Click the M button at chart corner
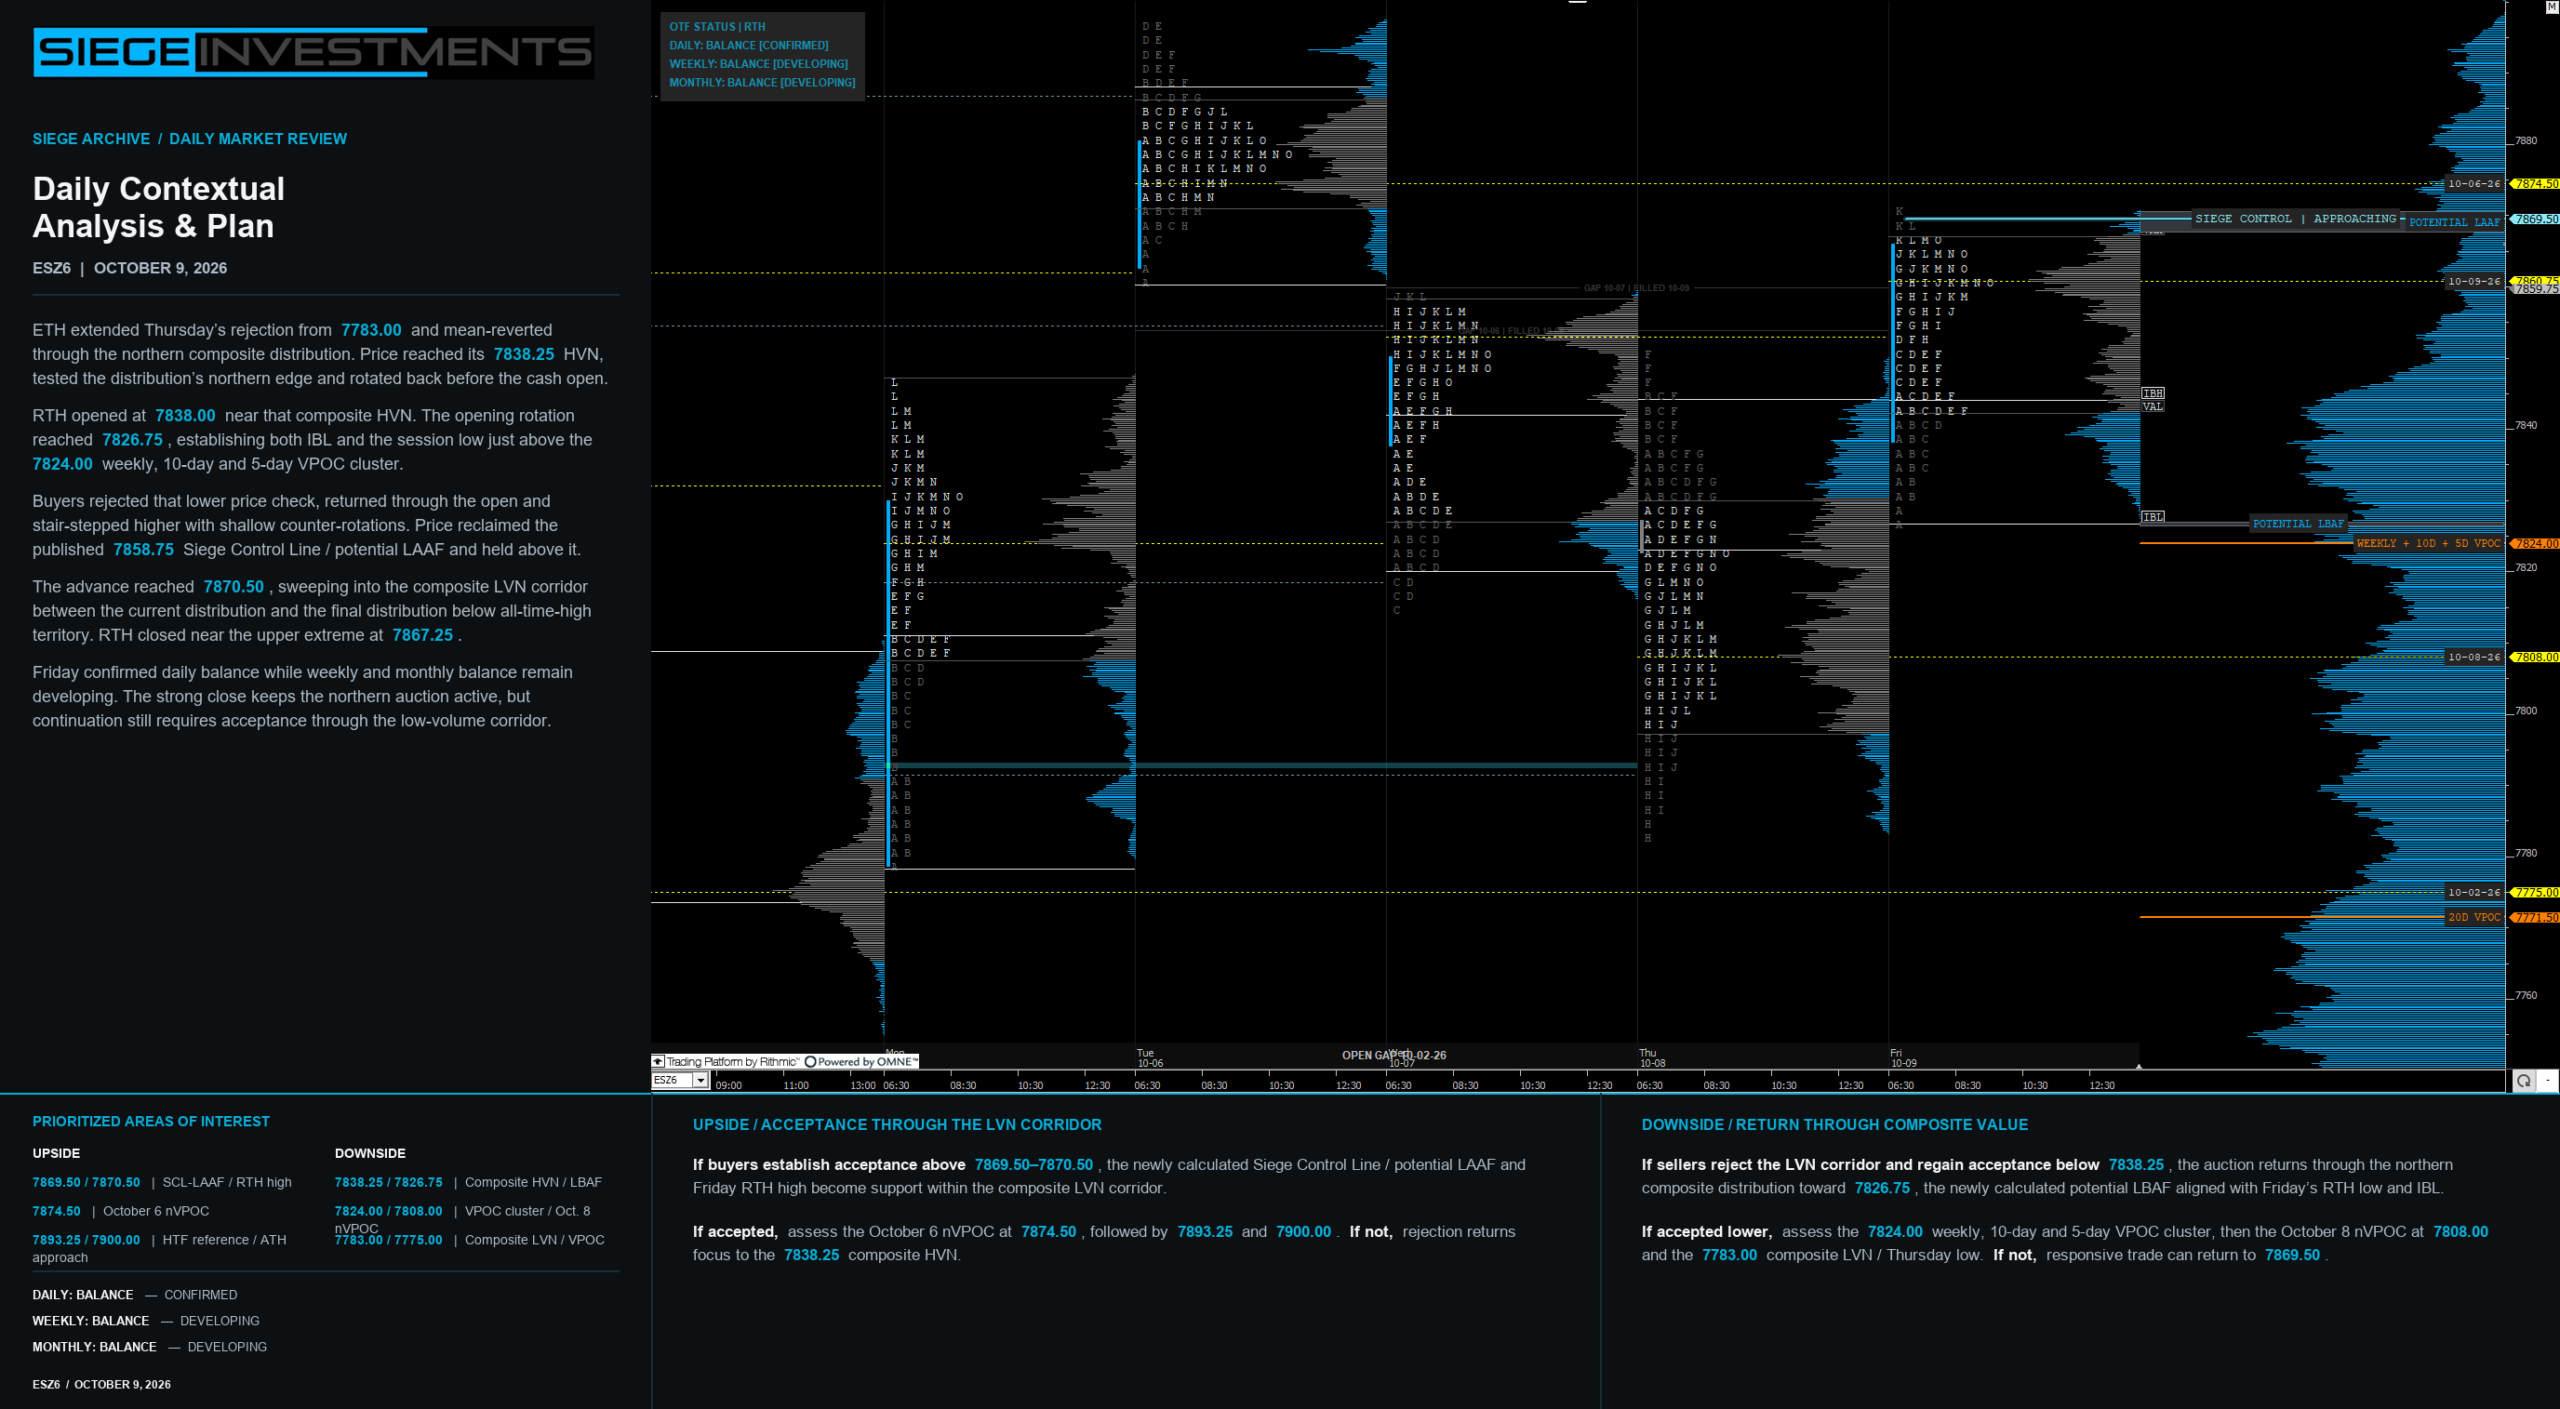Image resolution: width=2560 pixels, height=1409 pixels. point(2551,6)
